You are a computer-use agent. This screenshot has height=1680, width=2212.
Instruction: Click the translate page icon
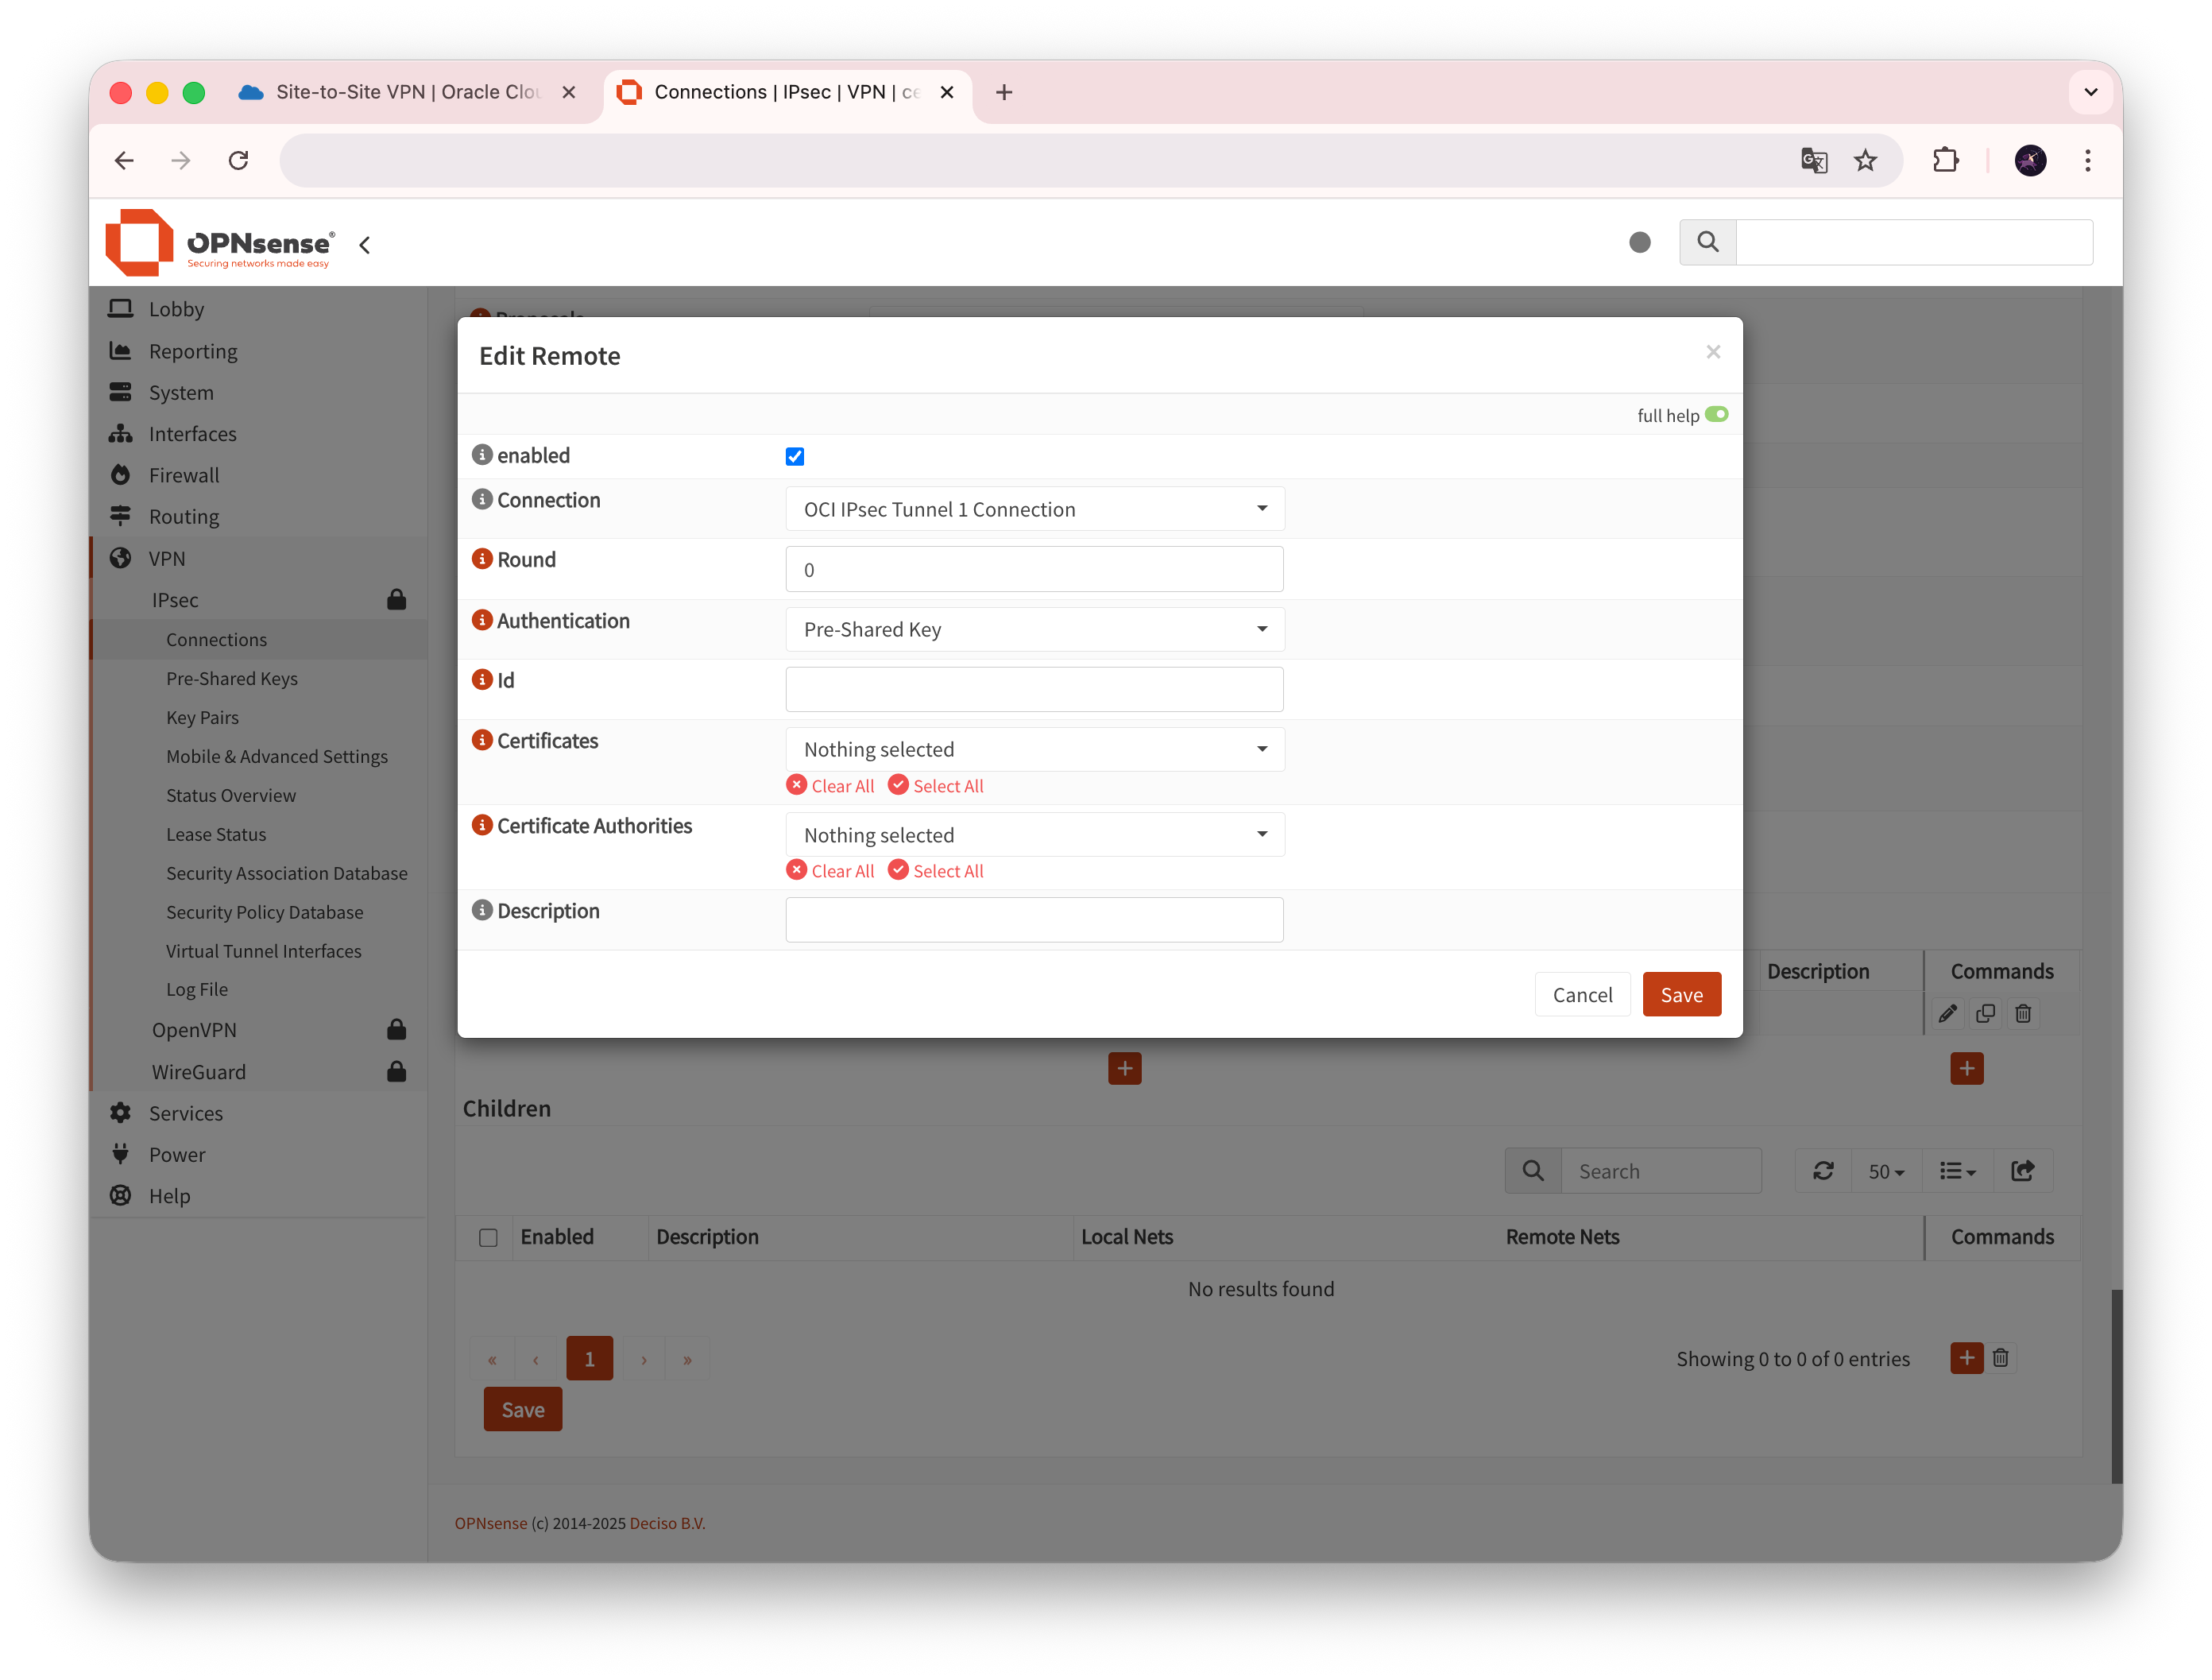(x=1814, y=160)
